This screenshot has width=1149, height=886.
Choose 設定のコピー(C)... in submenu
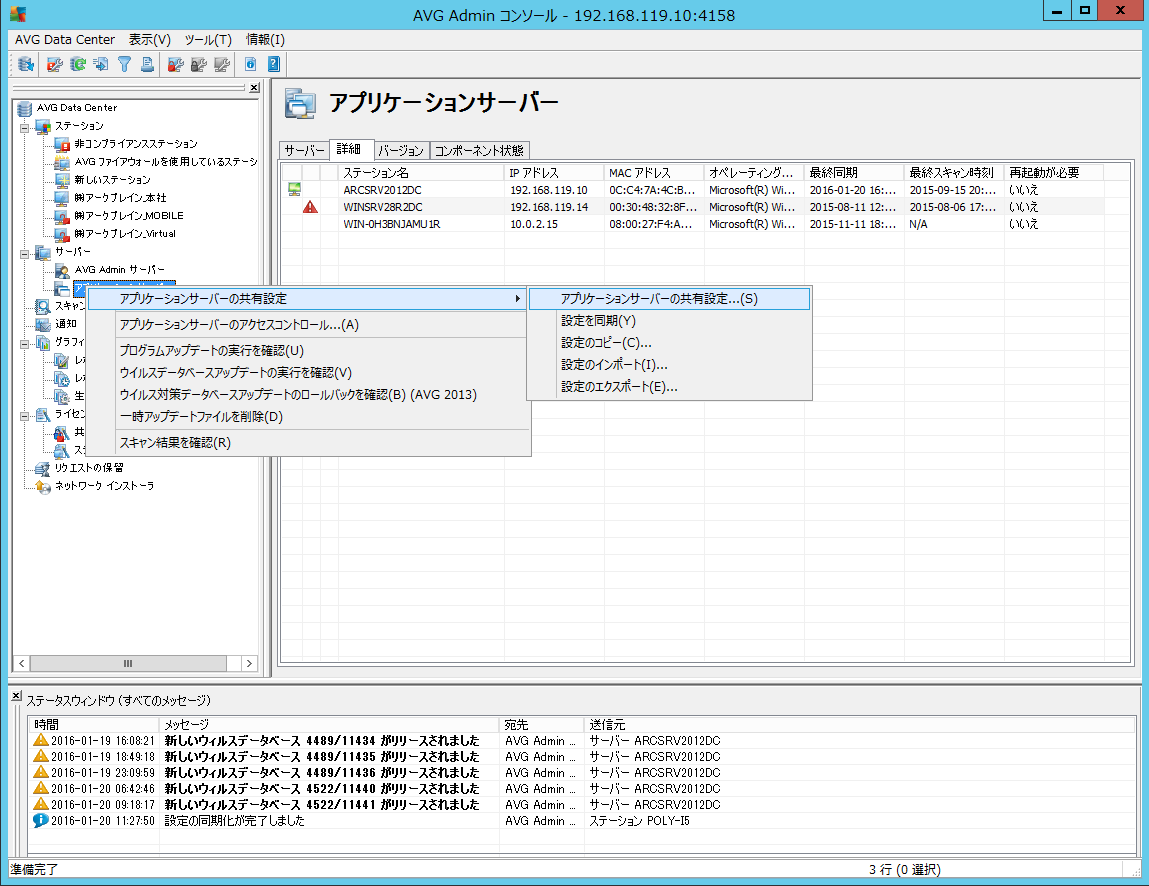pos(669,343)
